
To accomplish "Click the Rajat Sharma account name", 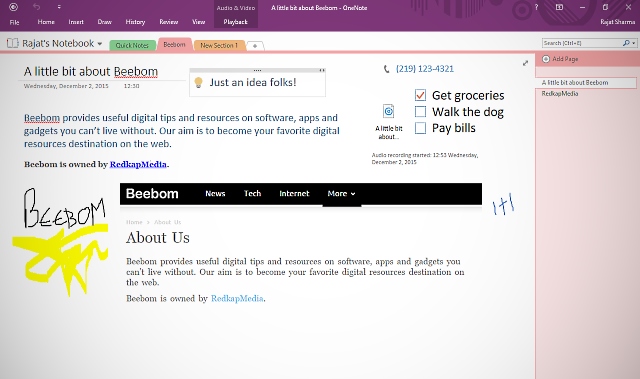I will coord(618,22).
